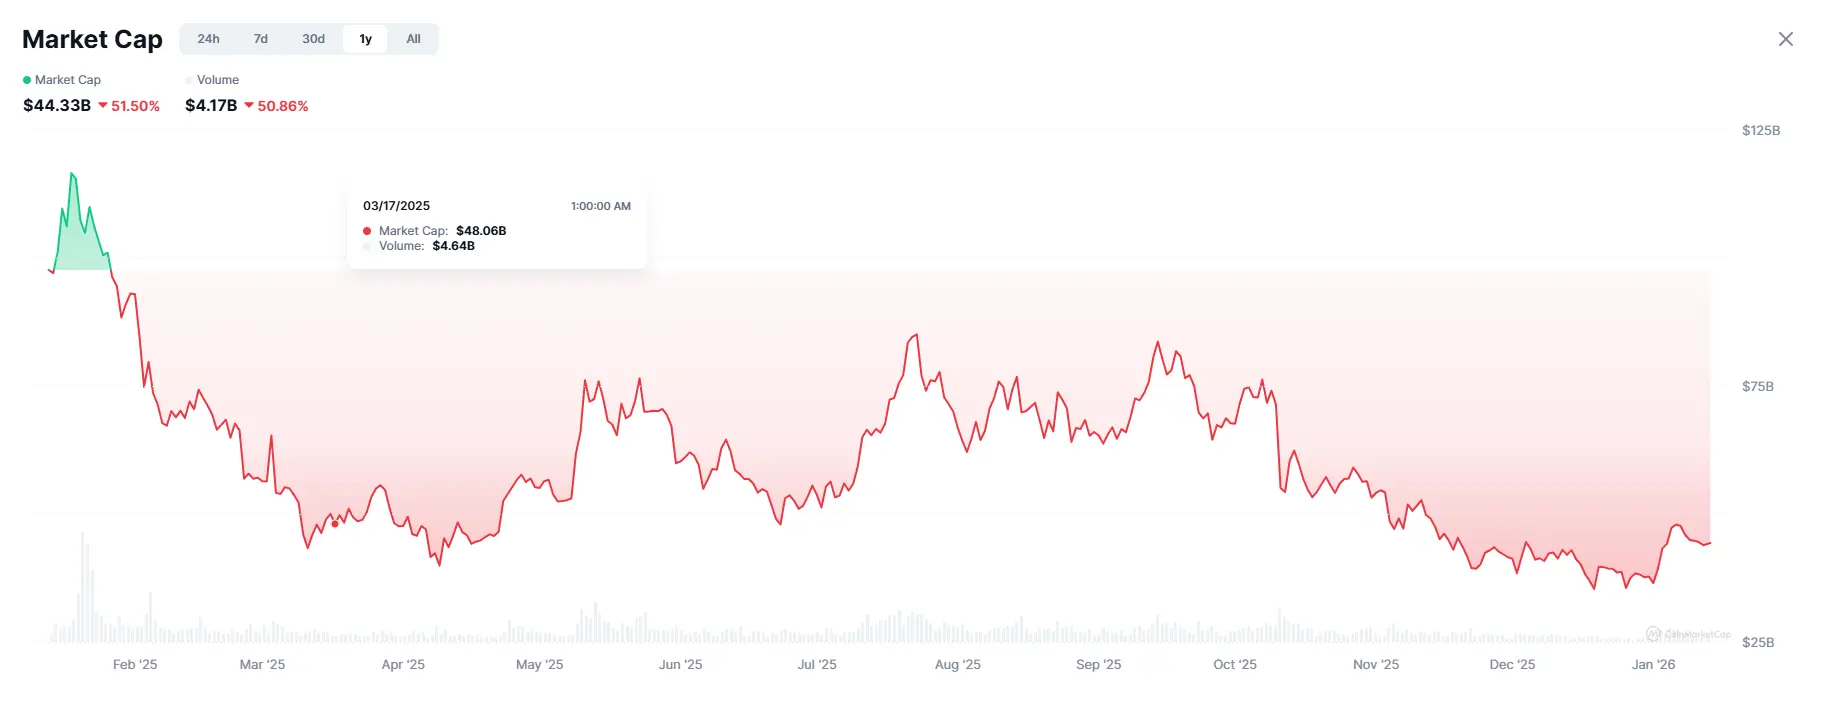Click the $44.33B market cap value
Screen dimensions: 1821x703
(x=57, y=105)
